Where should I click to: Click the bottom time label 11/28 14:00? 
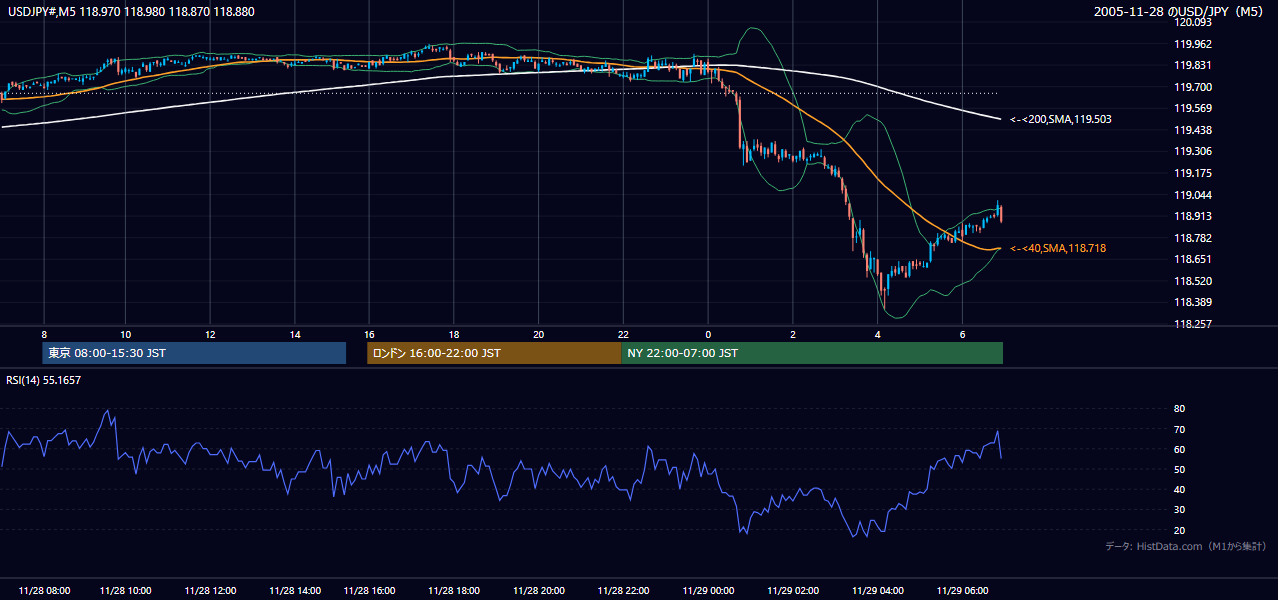pos(295,591)
